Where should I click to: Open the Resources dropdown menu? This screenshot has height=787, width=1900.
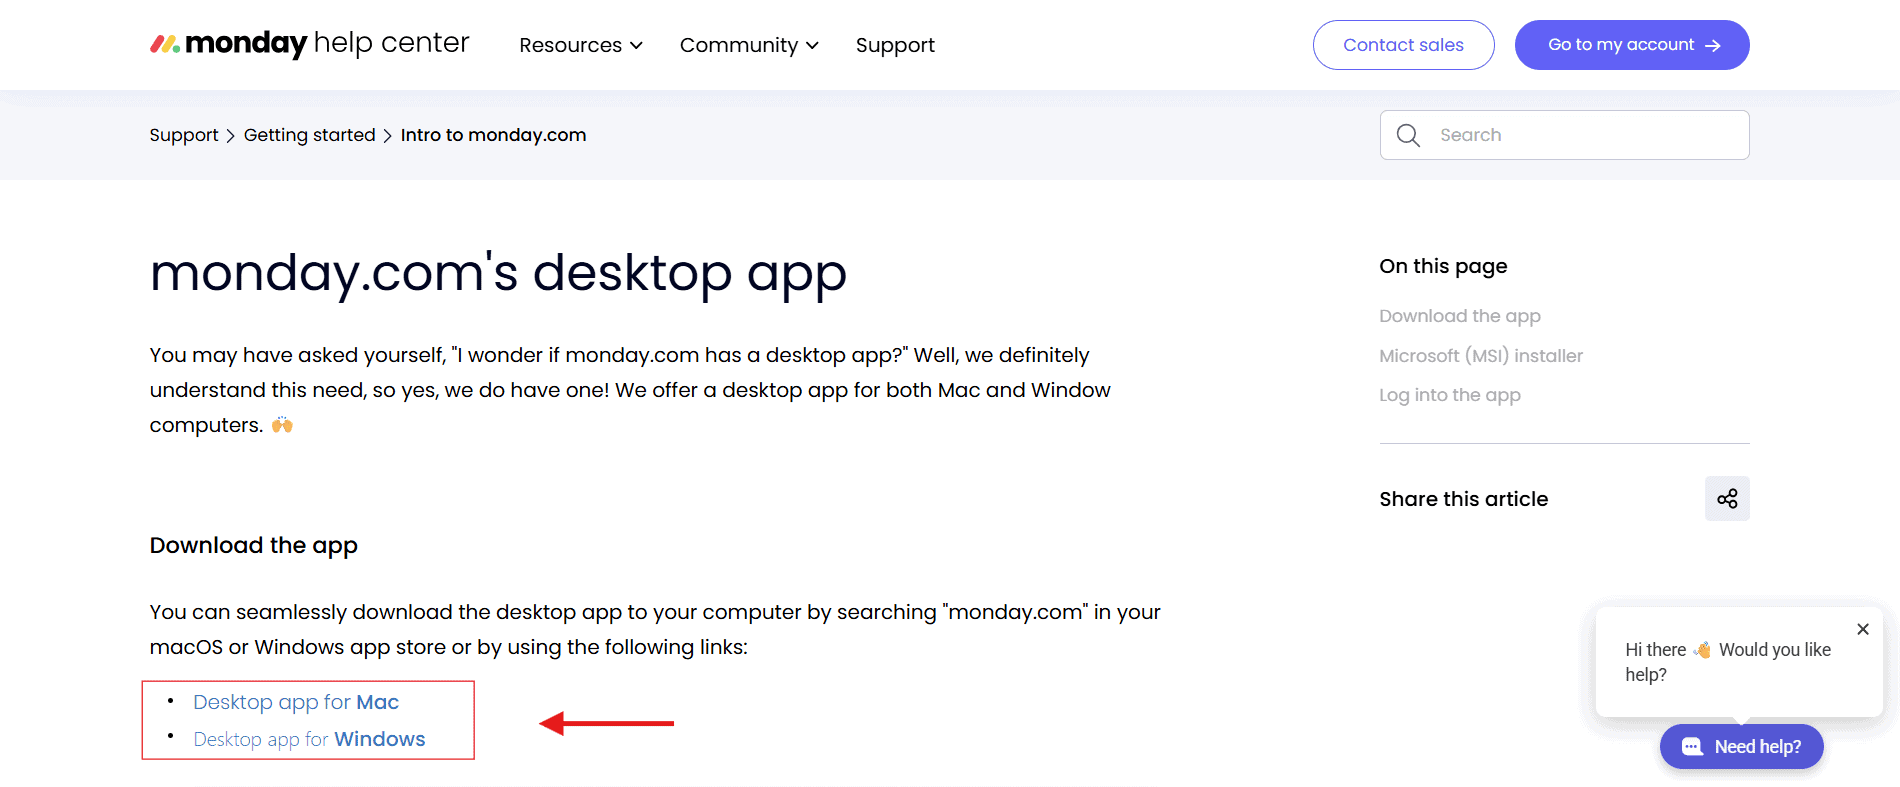coord(581,45)
